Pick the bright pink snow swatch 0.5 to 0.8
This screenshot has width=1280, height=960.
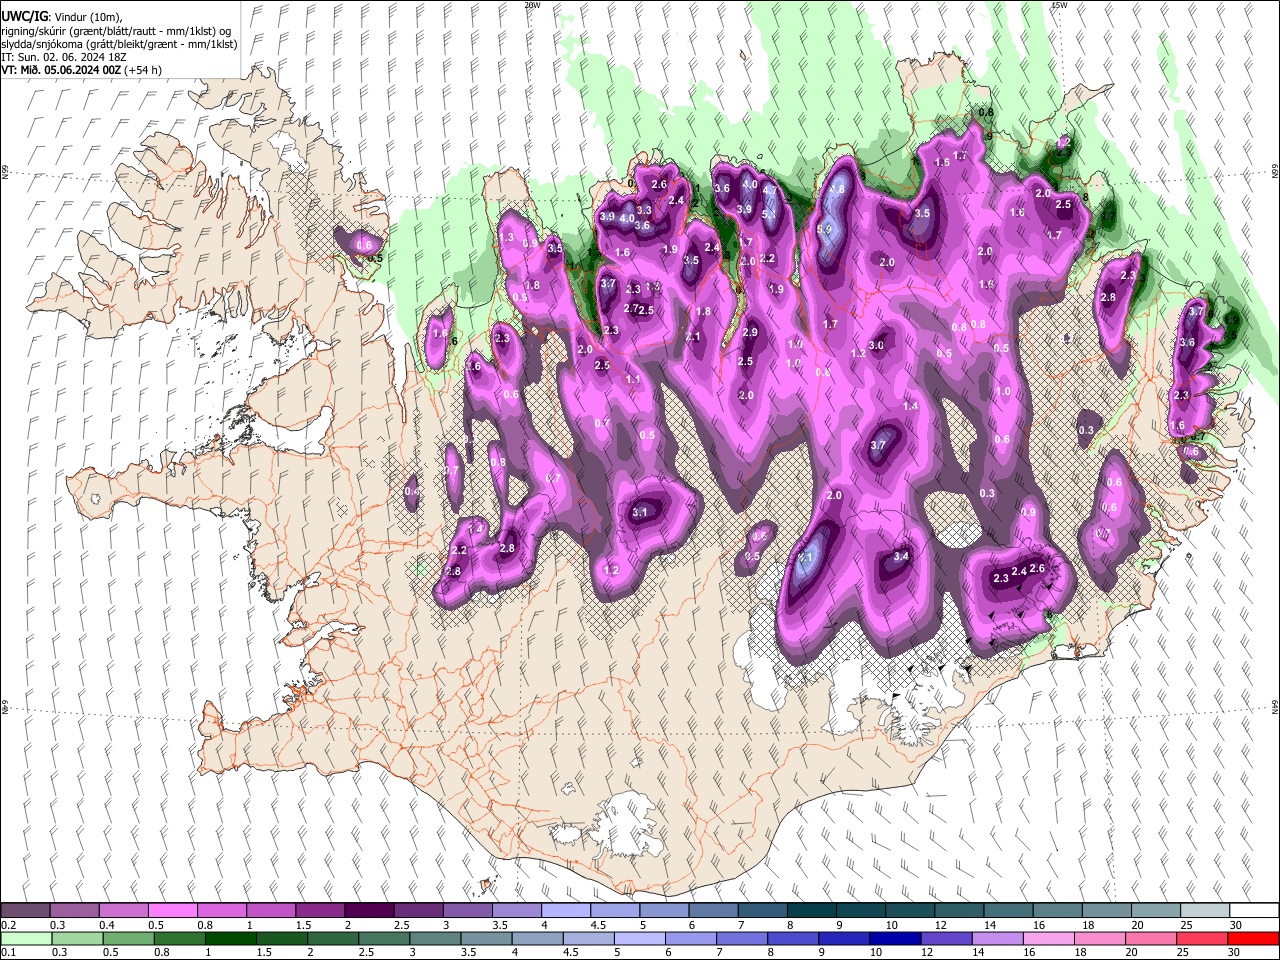173,911
